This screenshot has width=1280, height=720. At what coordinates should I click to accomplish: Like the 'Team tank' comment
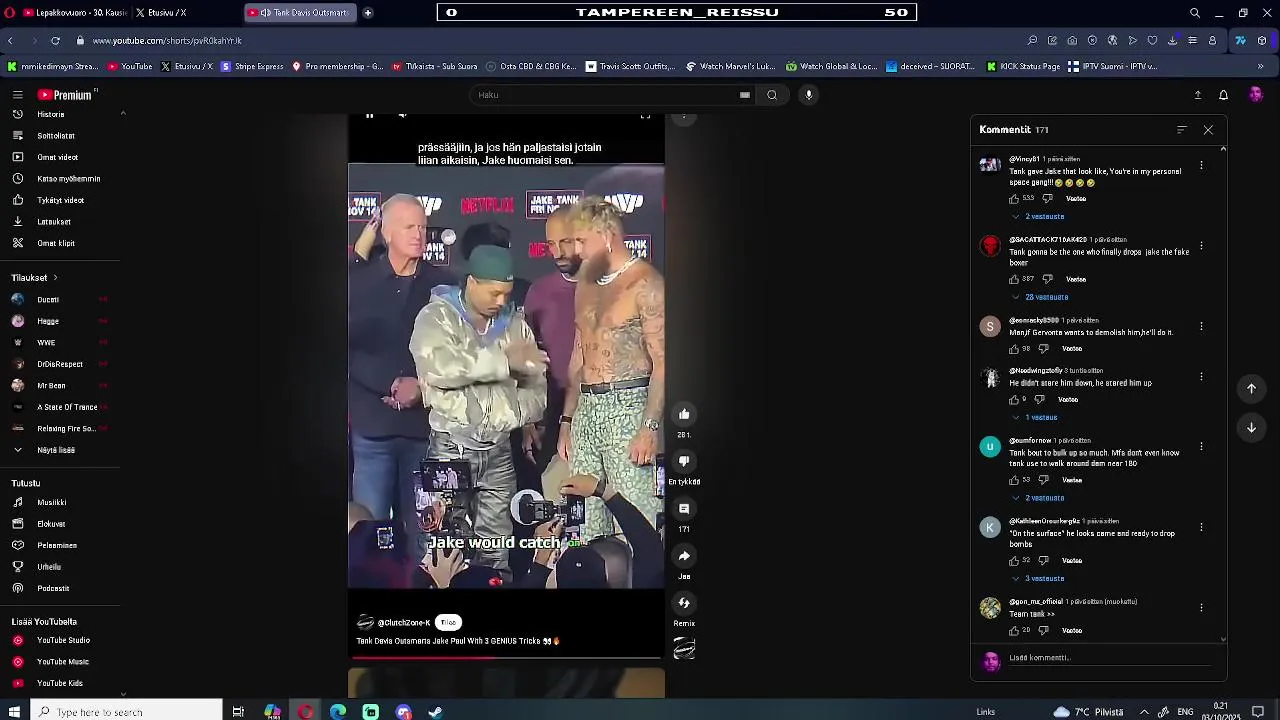coord(1014,631)
